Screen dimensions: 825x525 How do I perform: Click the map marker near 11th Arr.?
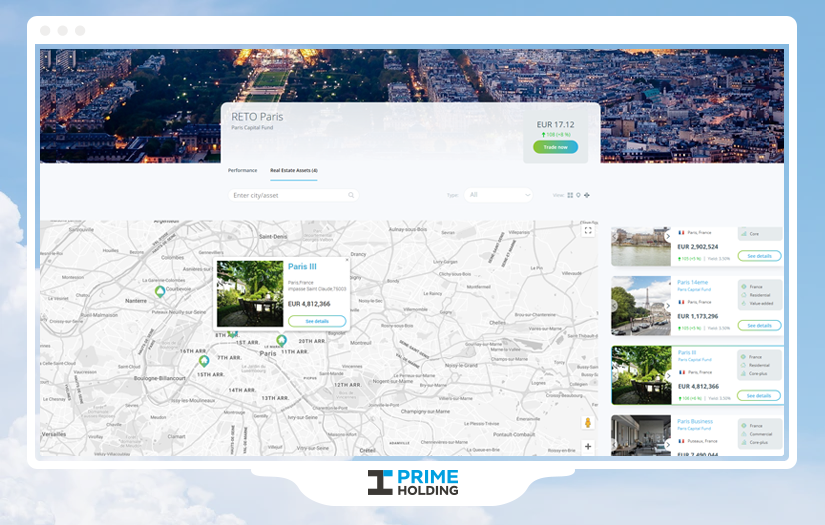tap(281, 340)
